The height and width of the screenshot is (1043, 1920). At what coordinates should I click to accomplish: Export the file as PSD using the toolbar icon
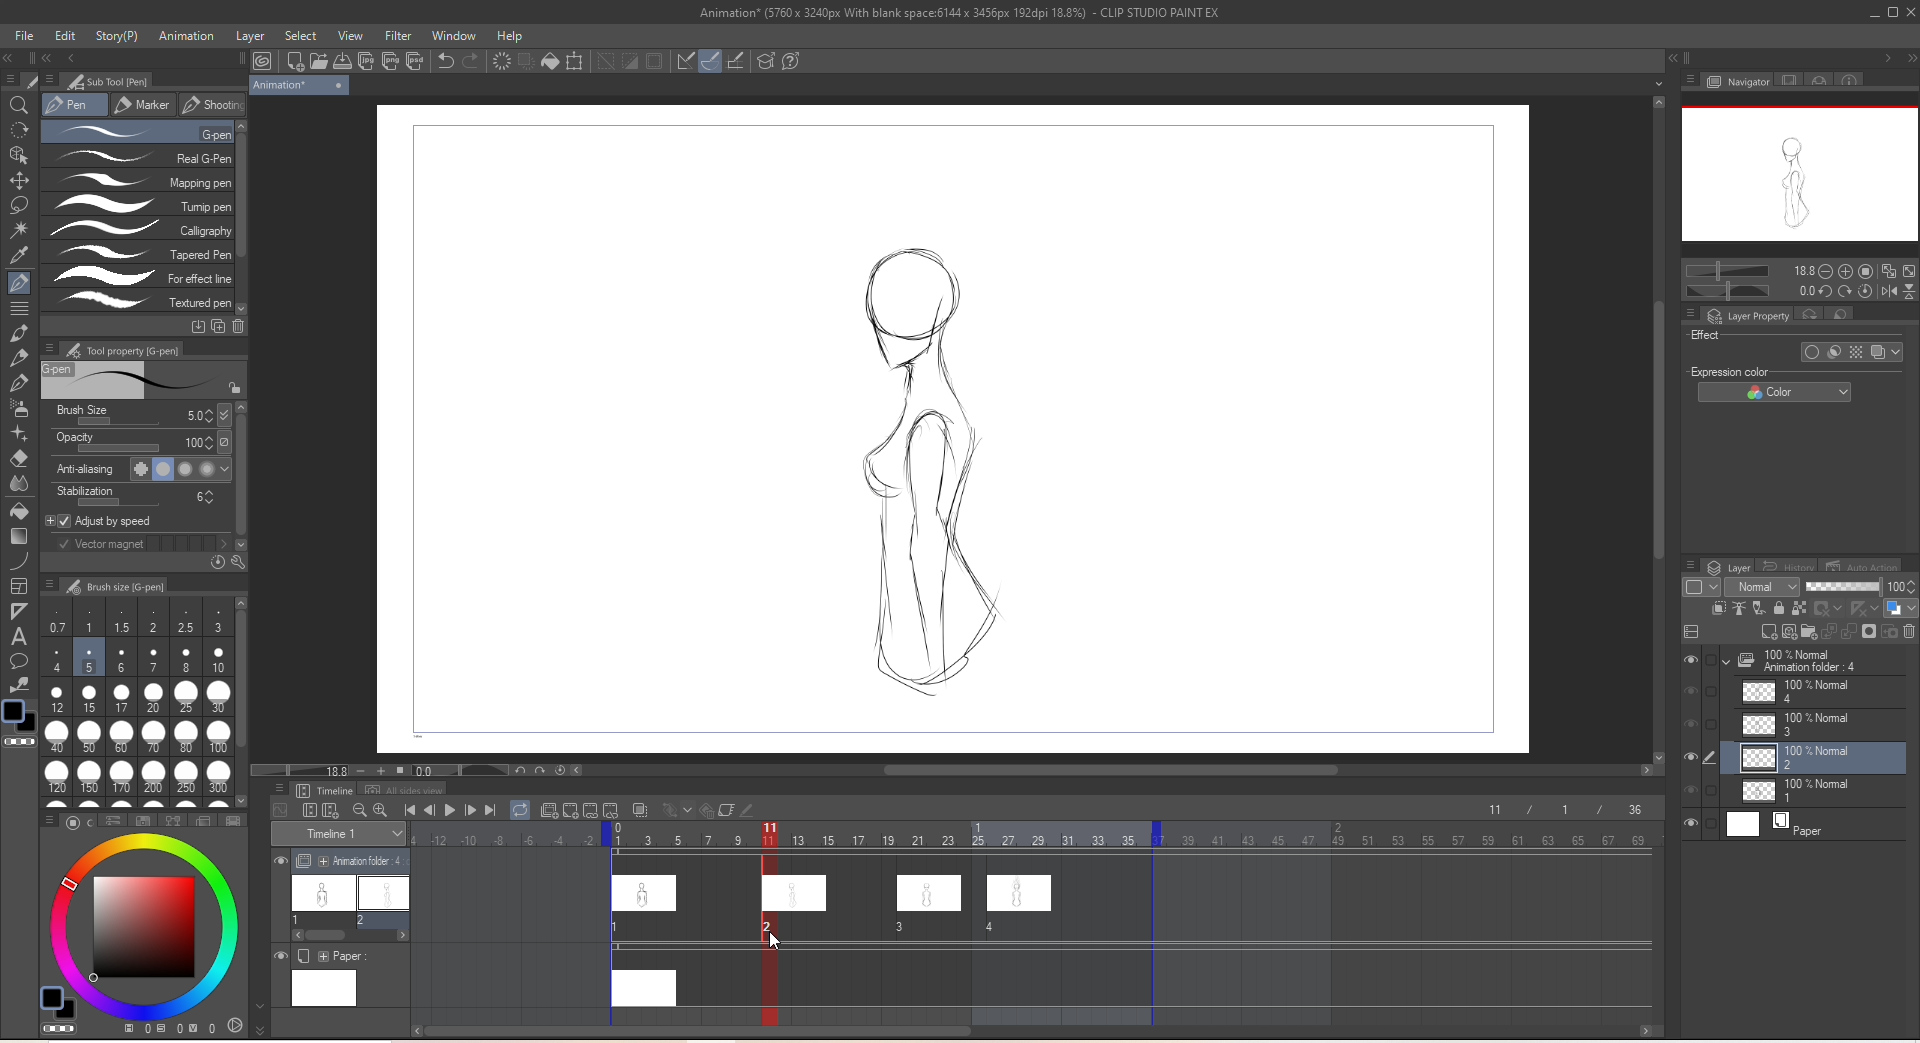pyautogui.click(x=416, y=61)
